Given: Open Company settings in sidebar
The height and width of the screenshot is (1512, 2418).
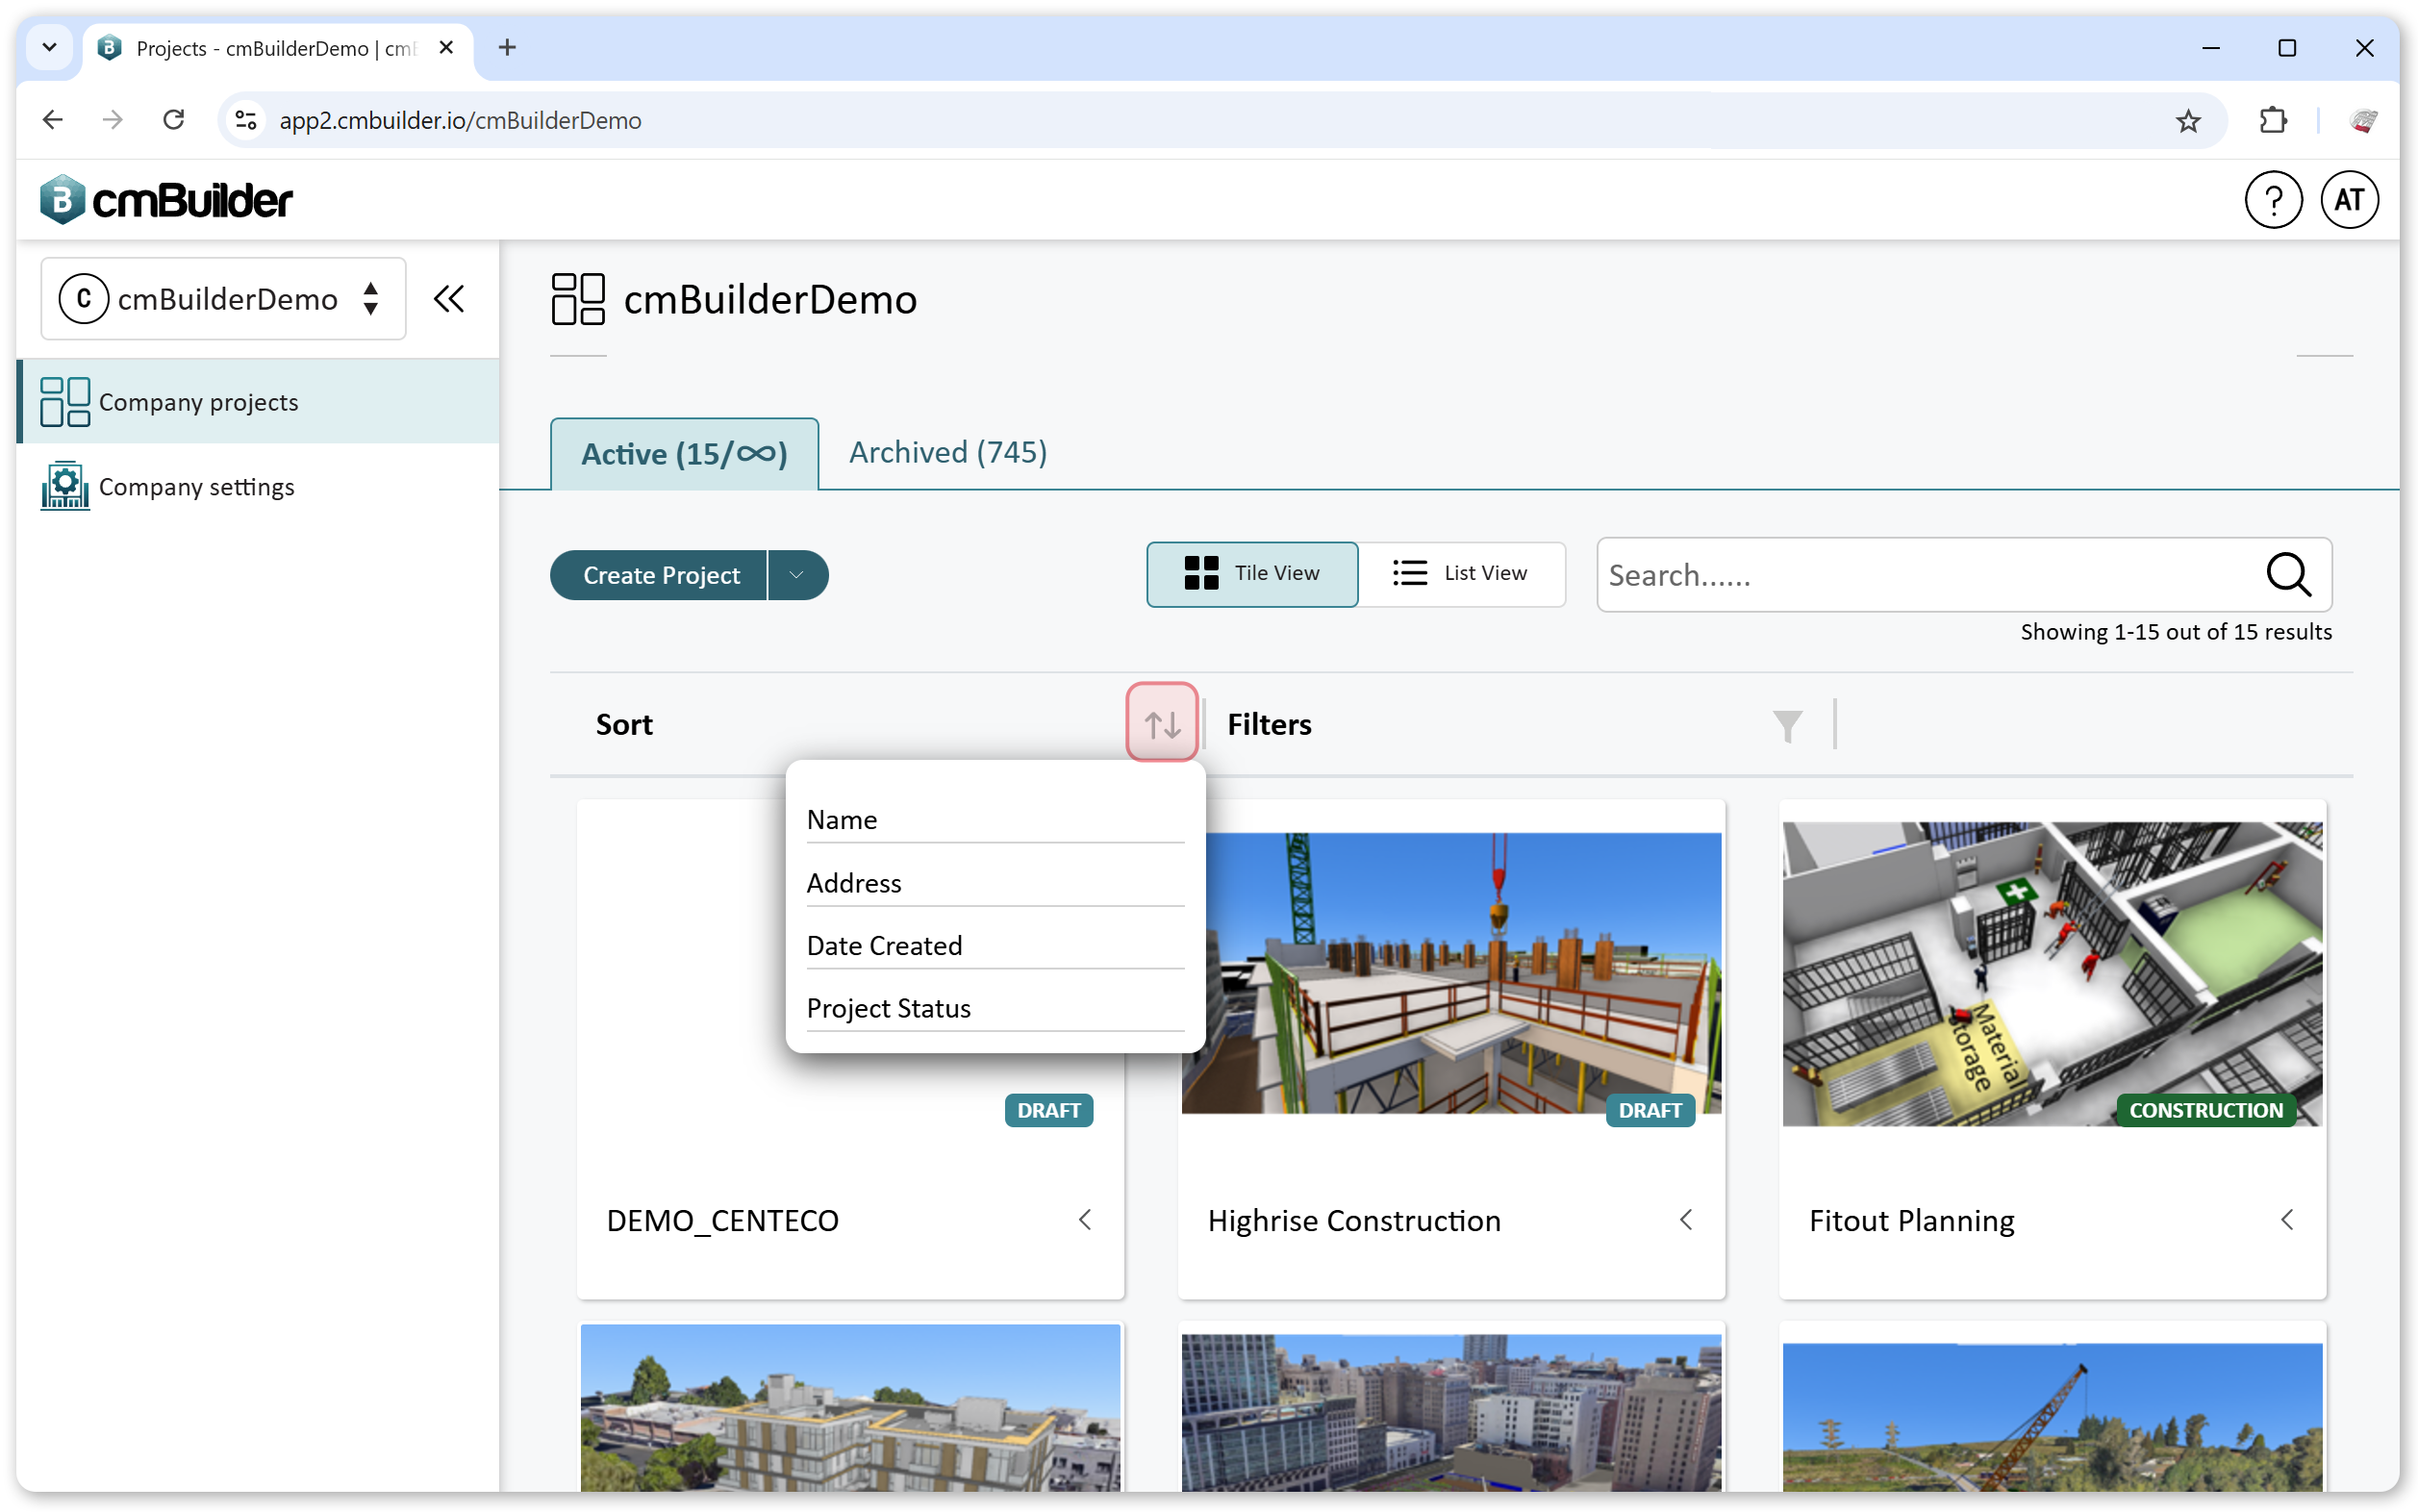Looking at the screenshot, I should 259,486.
